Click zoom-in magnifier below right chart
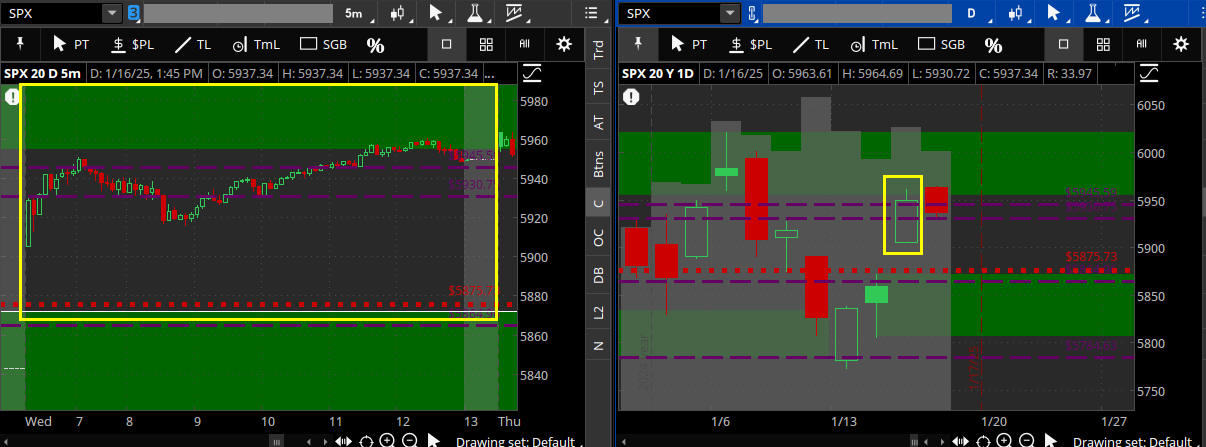The image size is (1206, 447). coord(1003,441)
